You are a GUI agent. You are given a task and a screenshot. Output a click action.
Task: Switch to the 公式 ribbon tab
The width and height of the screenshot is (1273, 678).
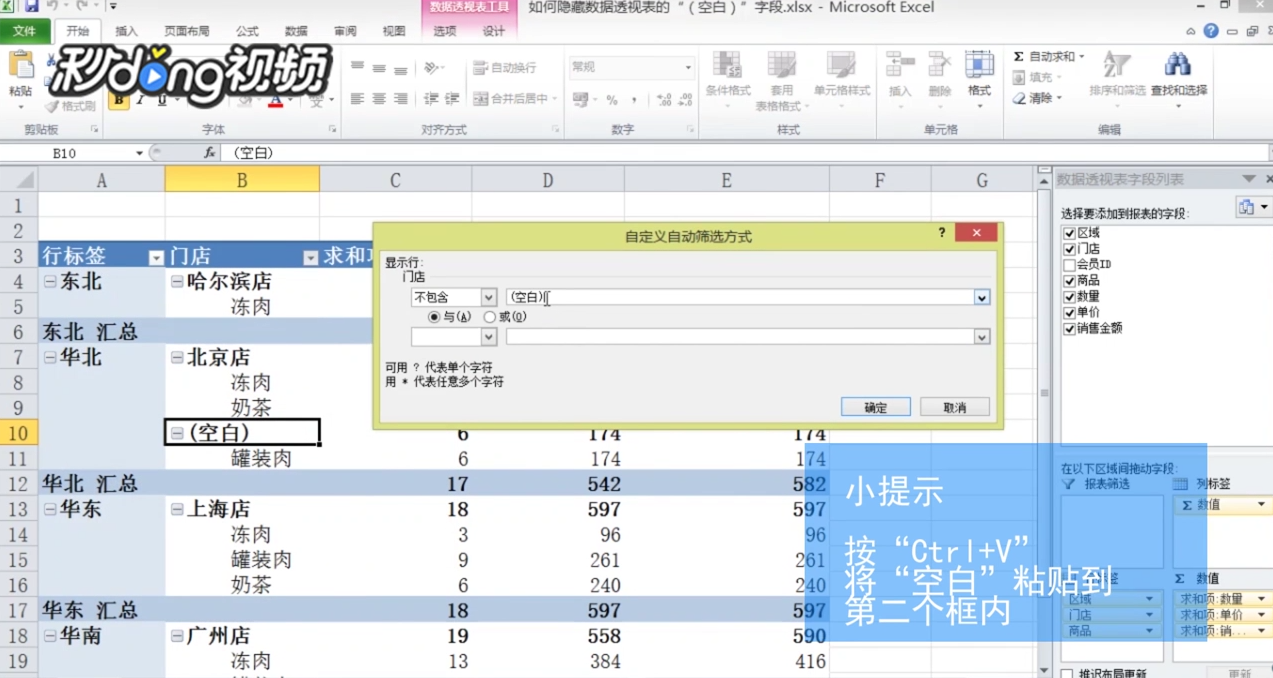click(247, 31)
